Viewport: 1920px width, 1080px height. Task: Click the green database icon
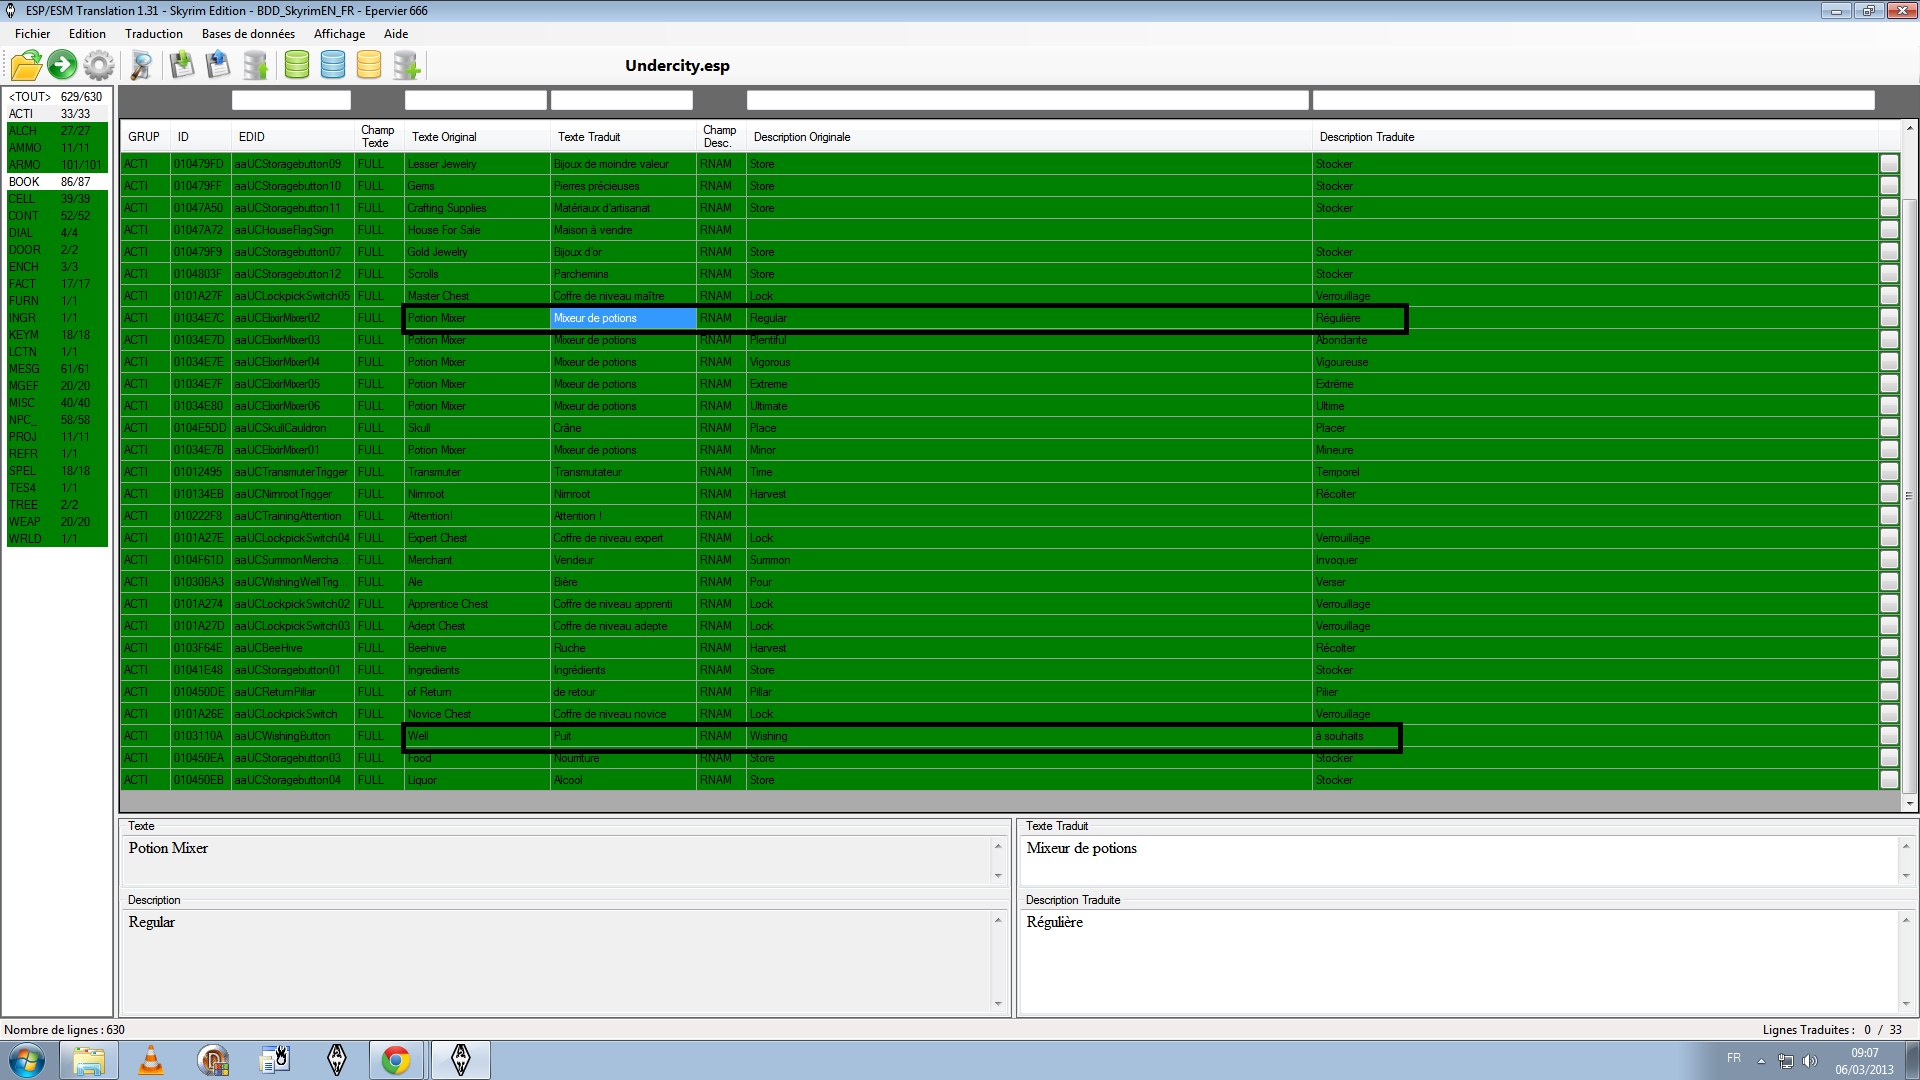[x=297, y=65]
